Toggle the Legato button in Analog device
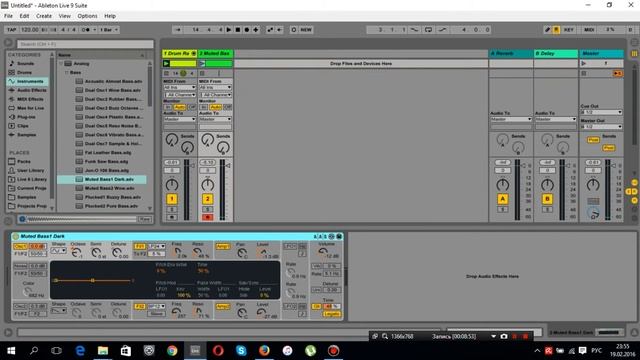Image resolution: width=640 pixels, height=360 pixels. [x=332, y=314]
